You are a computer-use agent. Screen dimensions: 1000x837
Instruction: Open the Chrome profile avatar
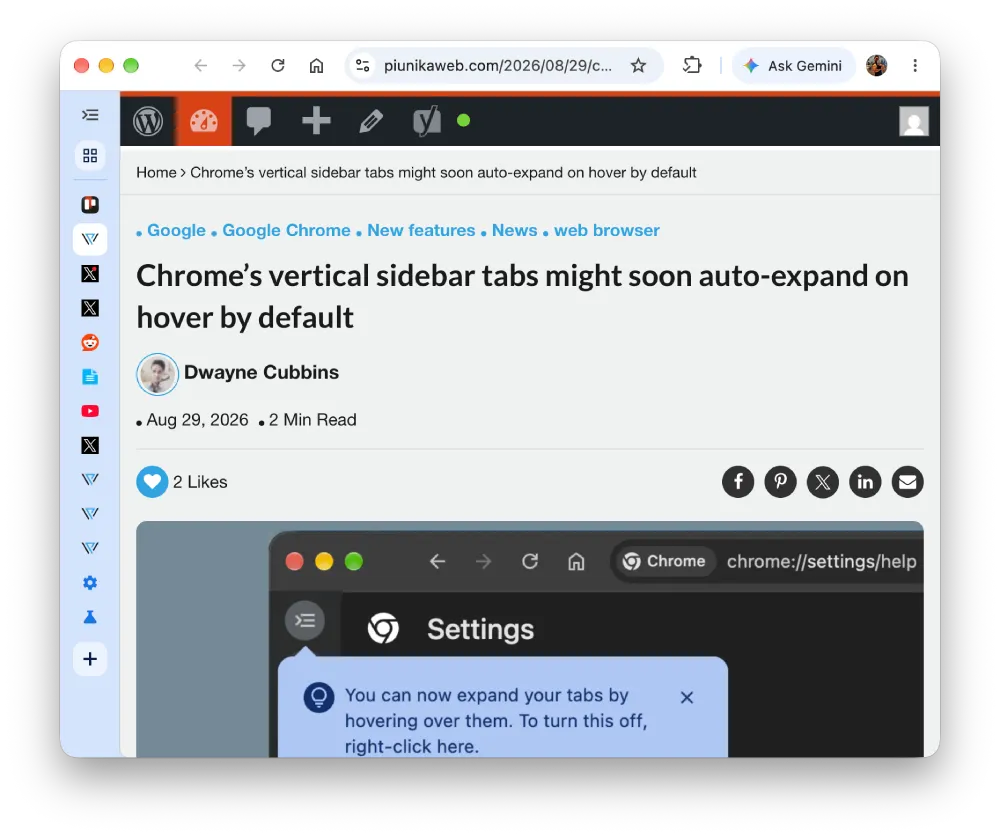point(877,65)
